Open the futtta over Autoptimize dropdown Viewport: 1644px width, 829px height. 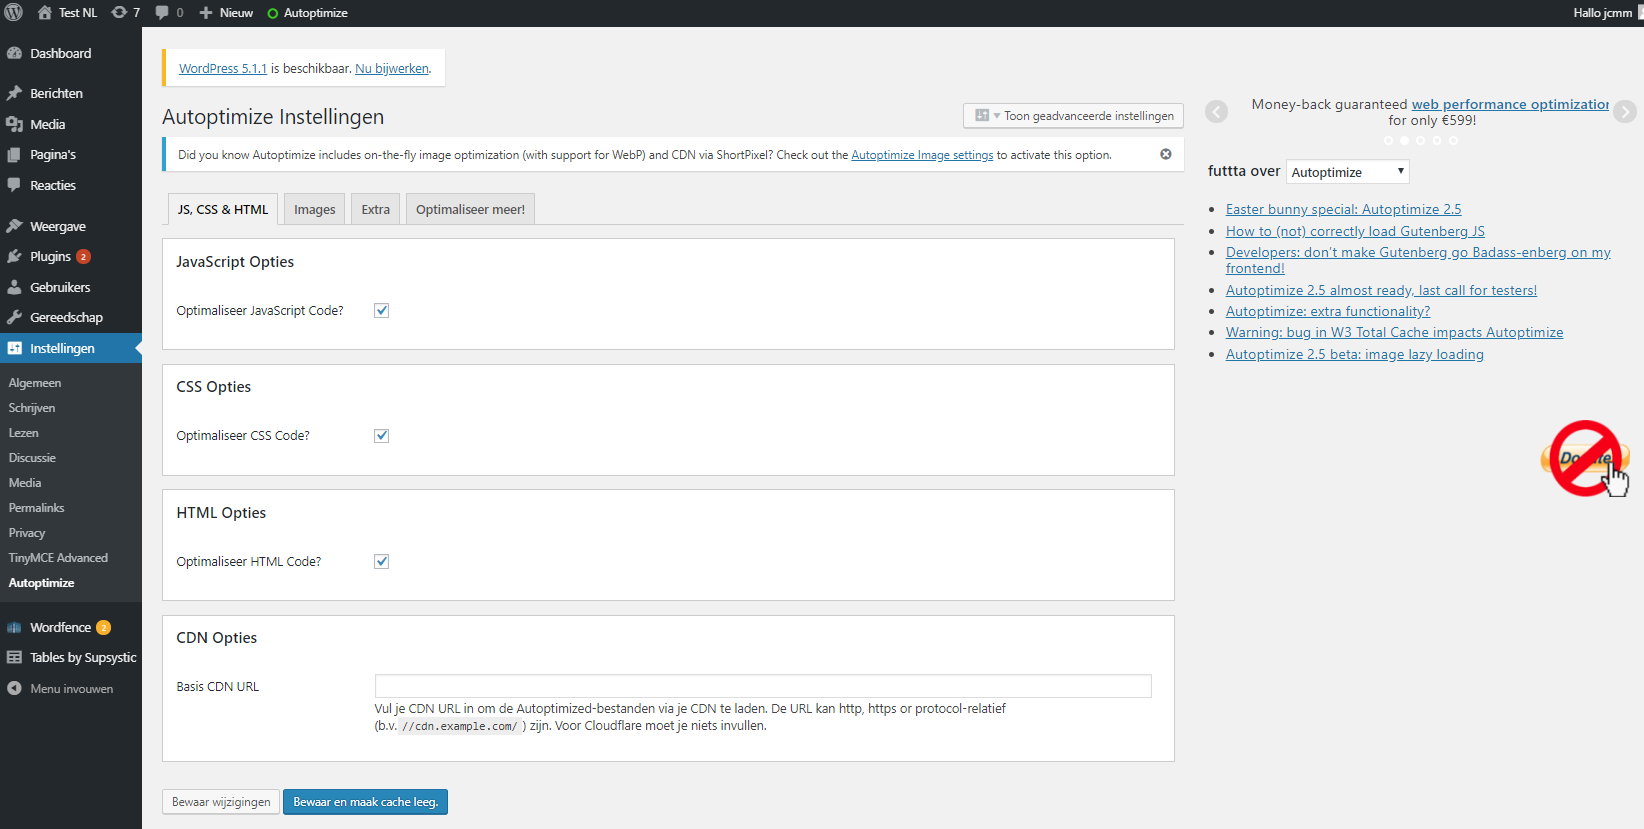[x=1347, y=172]
